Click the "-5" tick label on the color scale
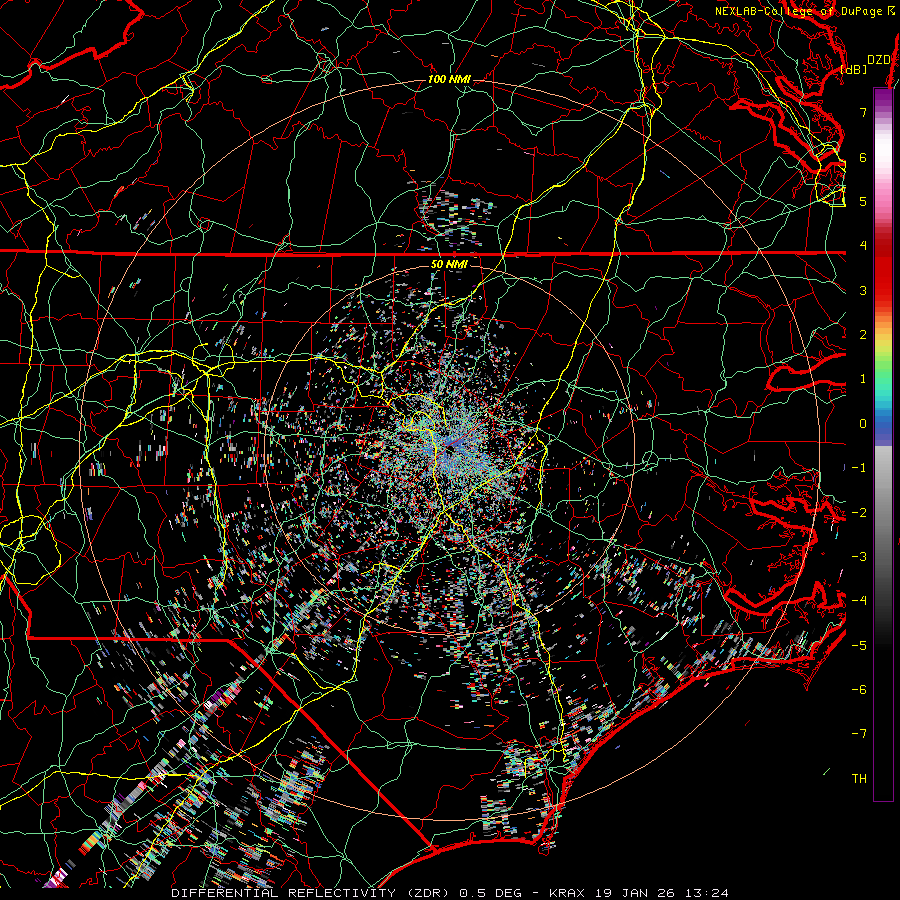900x900 pixels. 859,646
